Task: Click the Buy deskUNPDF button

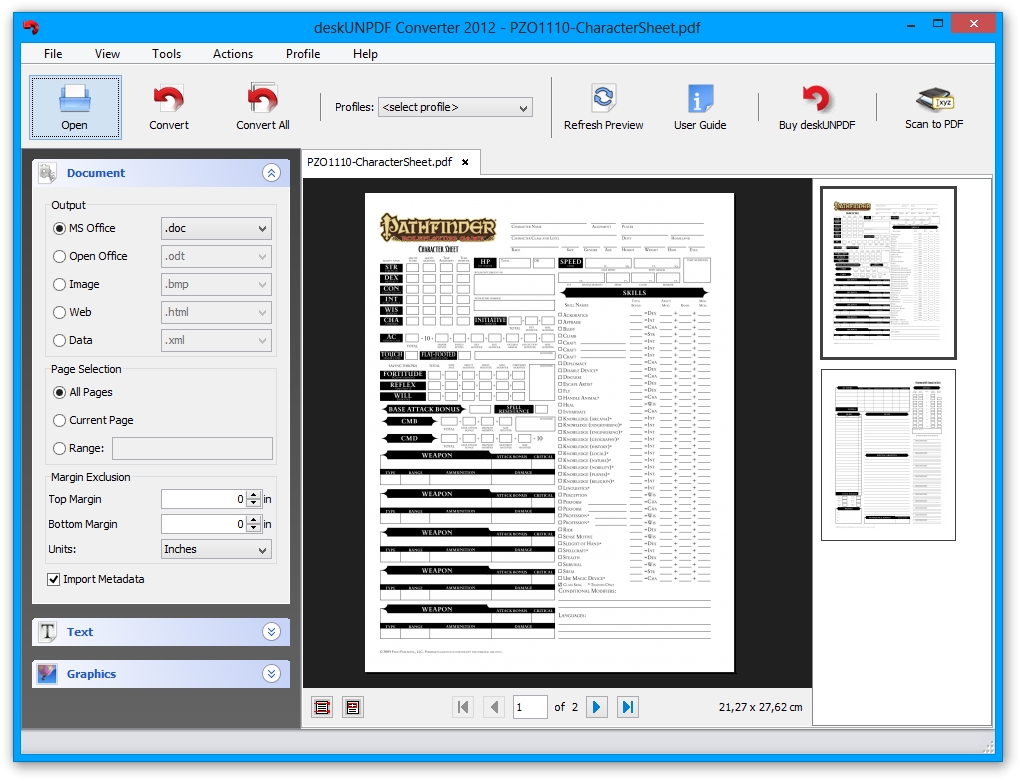Action: 817,107
